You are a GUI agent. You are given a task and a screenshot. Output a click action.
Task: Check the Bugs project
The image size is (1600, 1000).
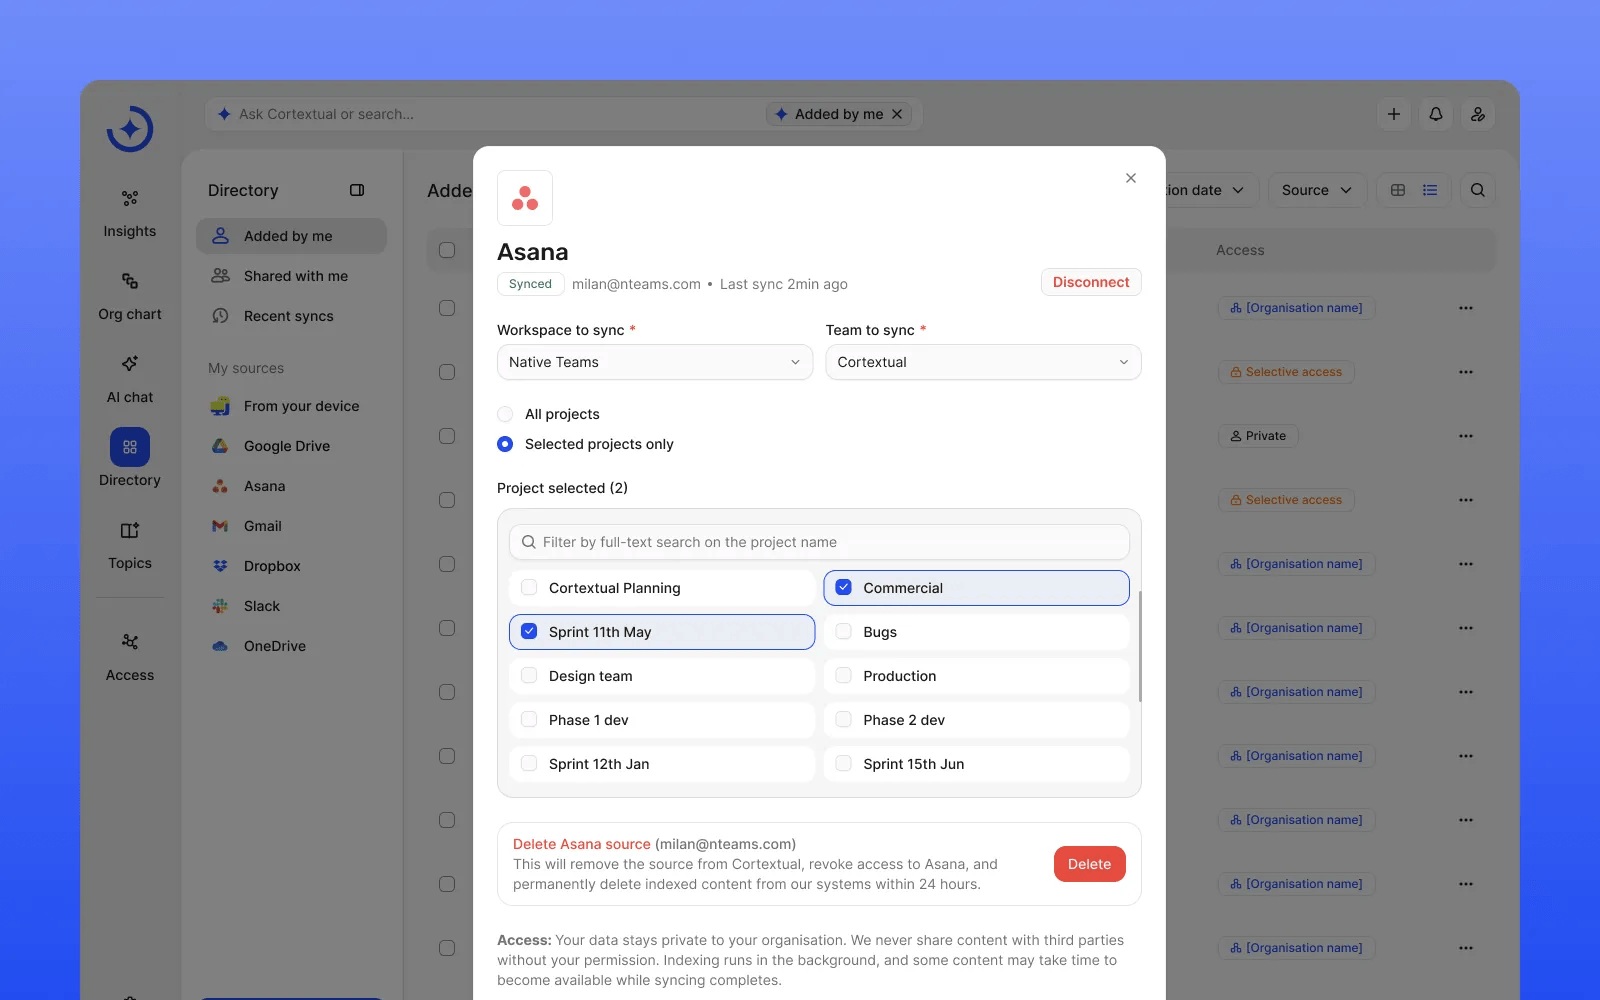click(x=843, y=632)
